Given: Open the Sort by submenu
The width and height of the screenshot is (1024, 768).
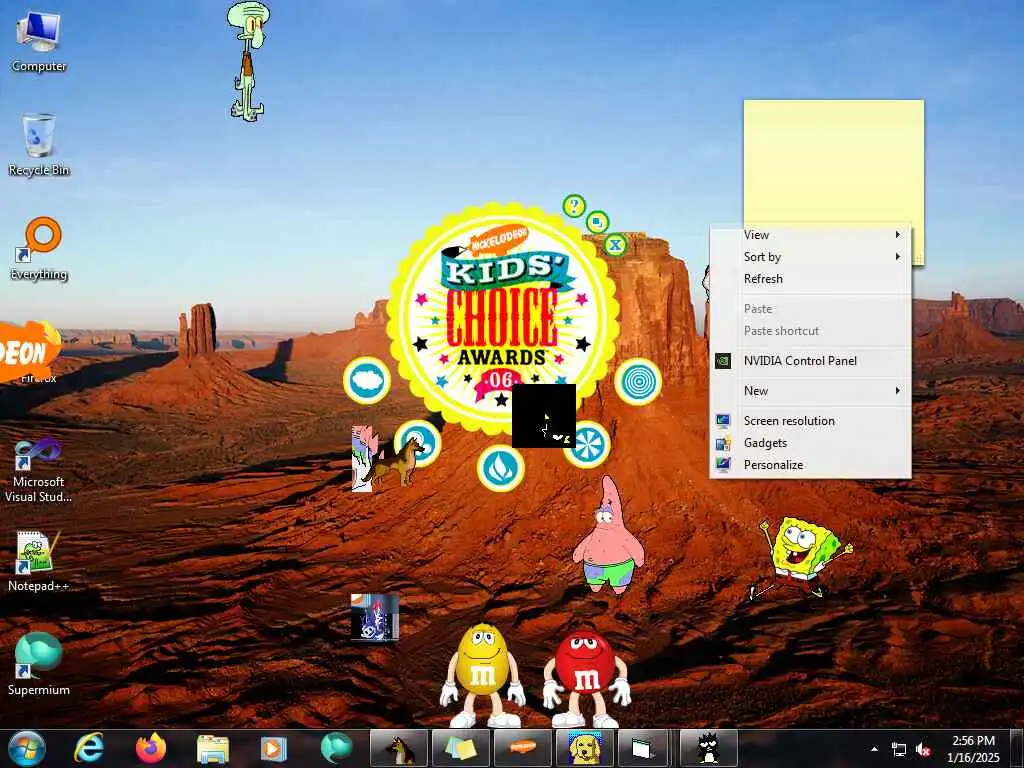Looking at the screenshot, I should pyautogui.click(x=810, y=257).
